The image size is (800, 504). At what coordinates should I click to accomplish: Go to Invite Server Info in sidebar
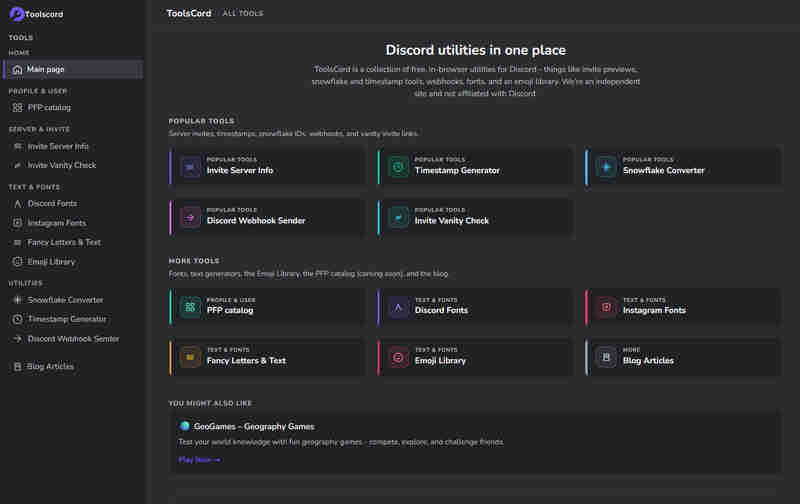coord(73,146)
